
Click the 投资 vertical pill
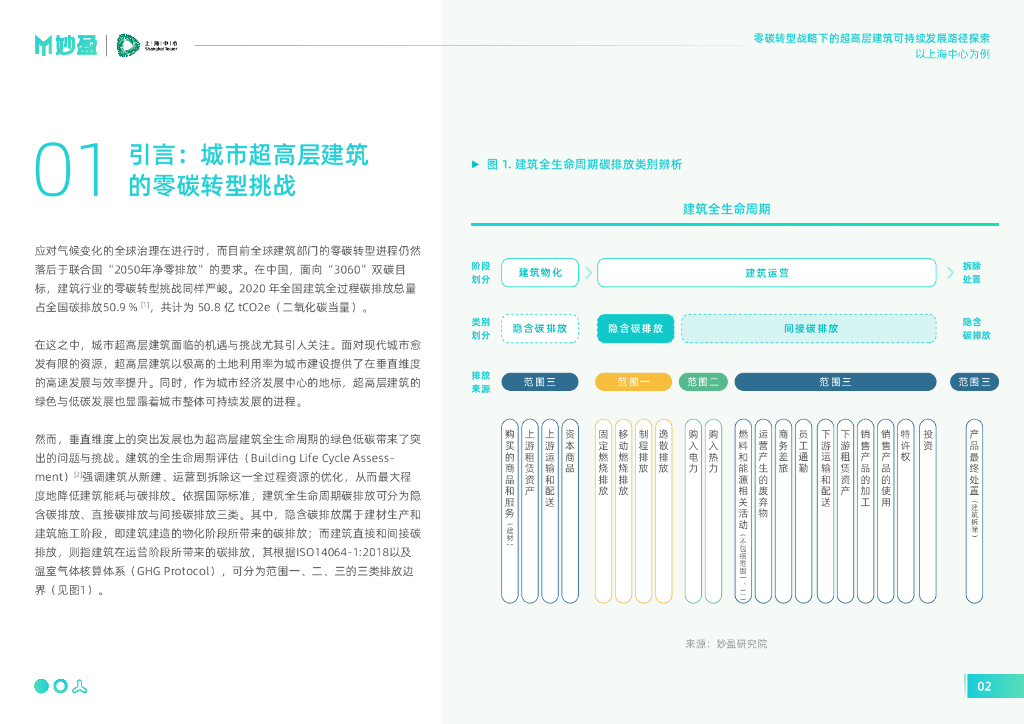click(x=928, y=511)
